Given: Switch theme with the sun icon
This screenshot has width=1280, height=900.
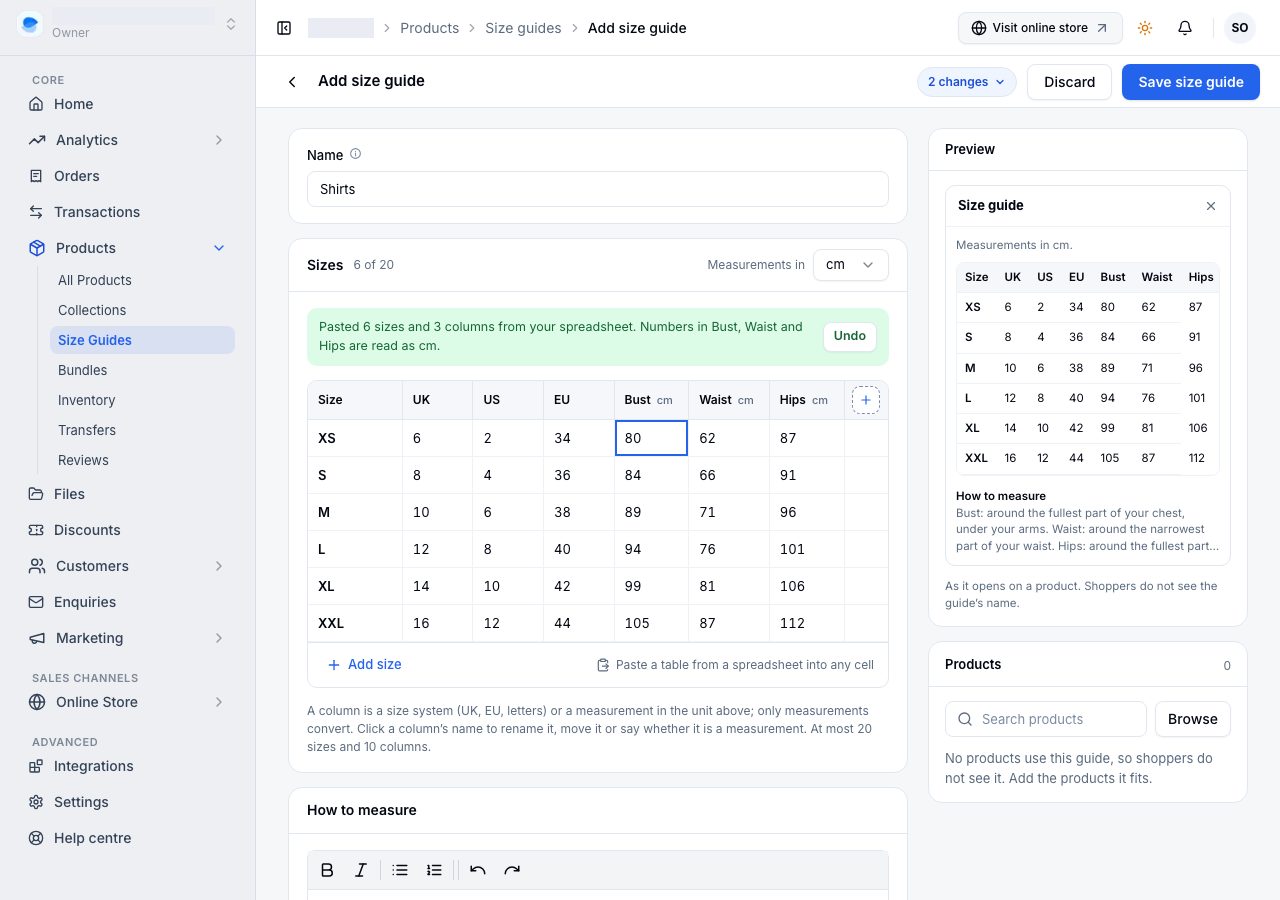Looking at the screenshot, I should coord(1145,28).
